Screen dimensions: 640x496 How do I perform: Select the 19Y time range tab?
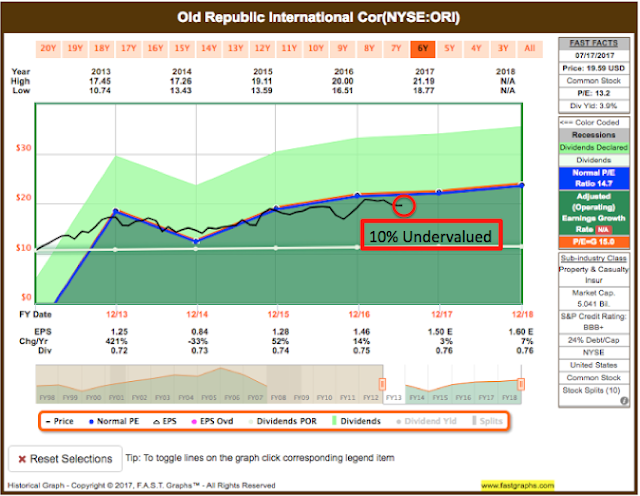[75, 49]
